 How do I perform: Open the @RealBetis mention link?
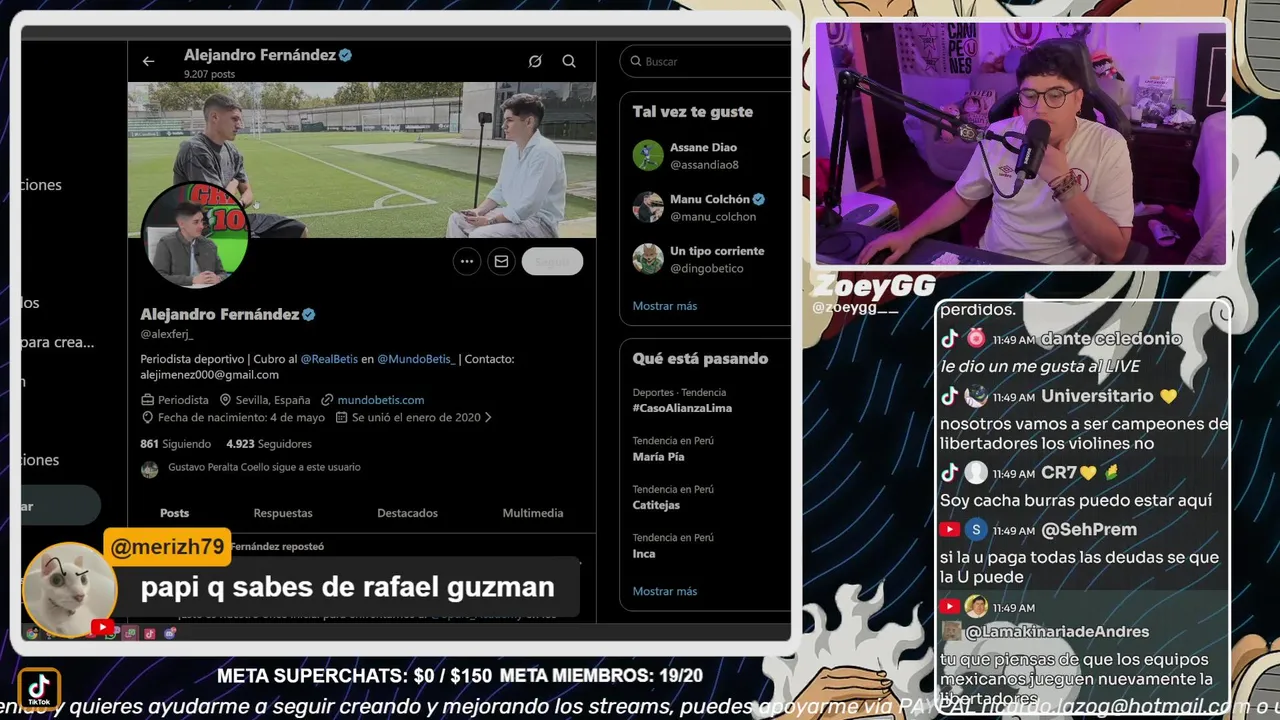tap(329, 359)
